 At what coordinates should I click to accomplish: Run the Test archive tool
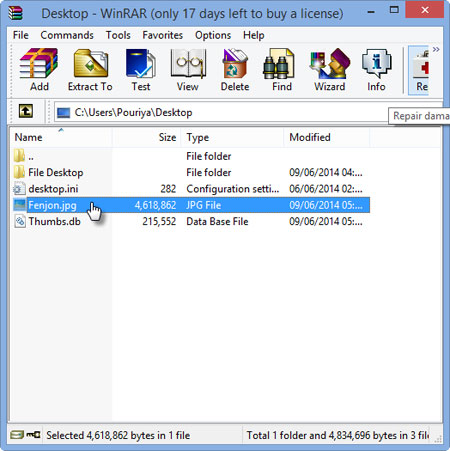[141, 70]
